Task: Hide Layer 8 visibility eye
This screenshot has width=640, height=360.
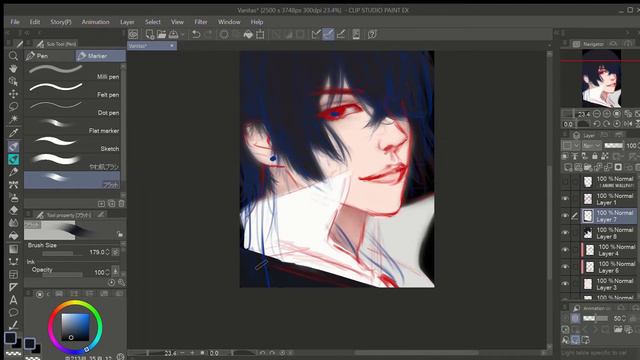Action: coord(565,233)
